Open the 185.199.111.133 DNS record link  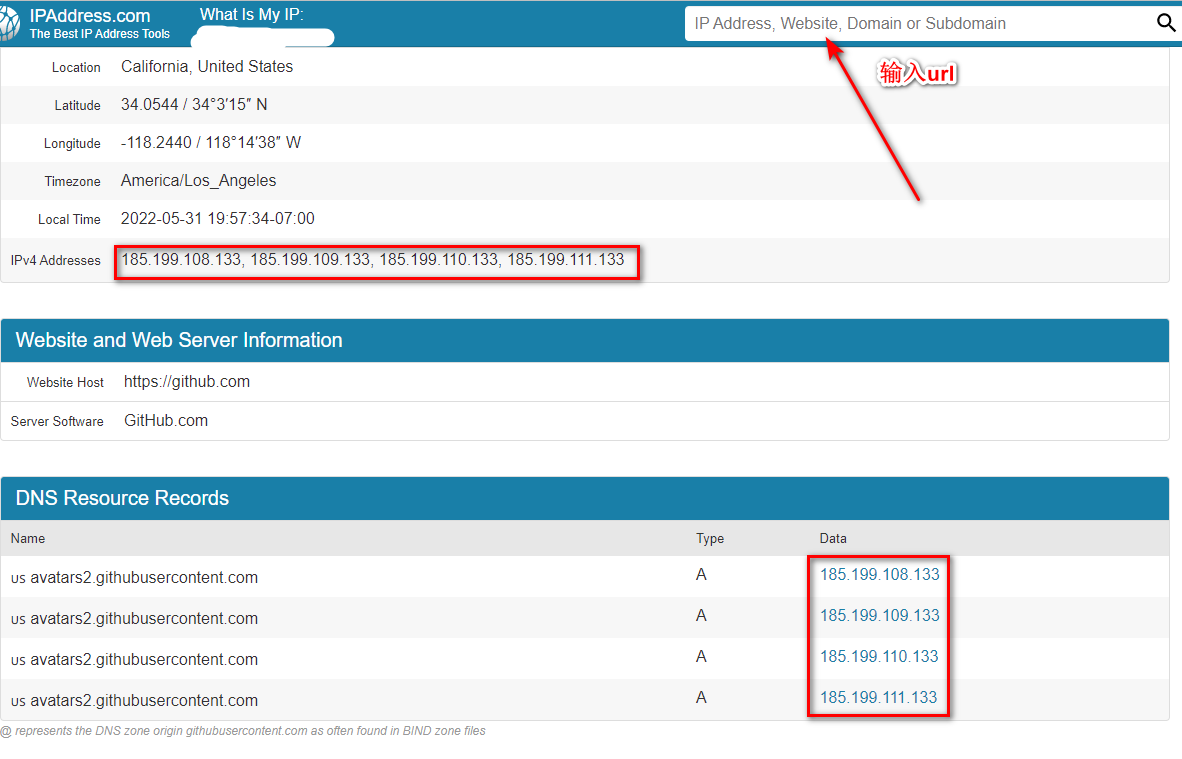[878, 697]
